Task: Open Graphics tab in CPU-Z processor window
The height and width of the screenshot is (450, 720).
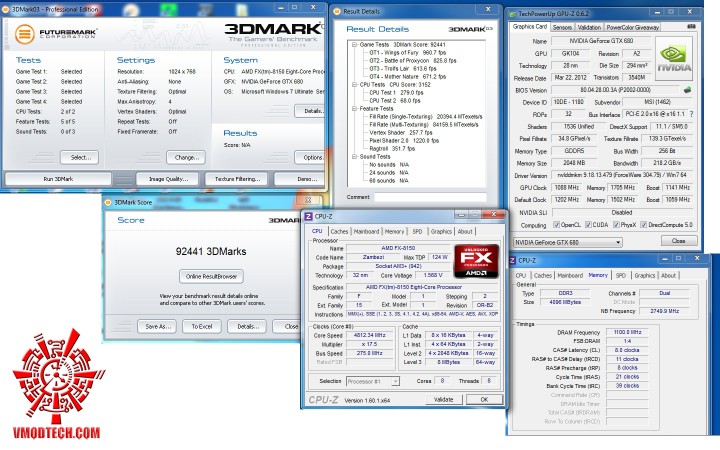Action: 441,231
